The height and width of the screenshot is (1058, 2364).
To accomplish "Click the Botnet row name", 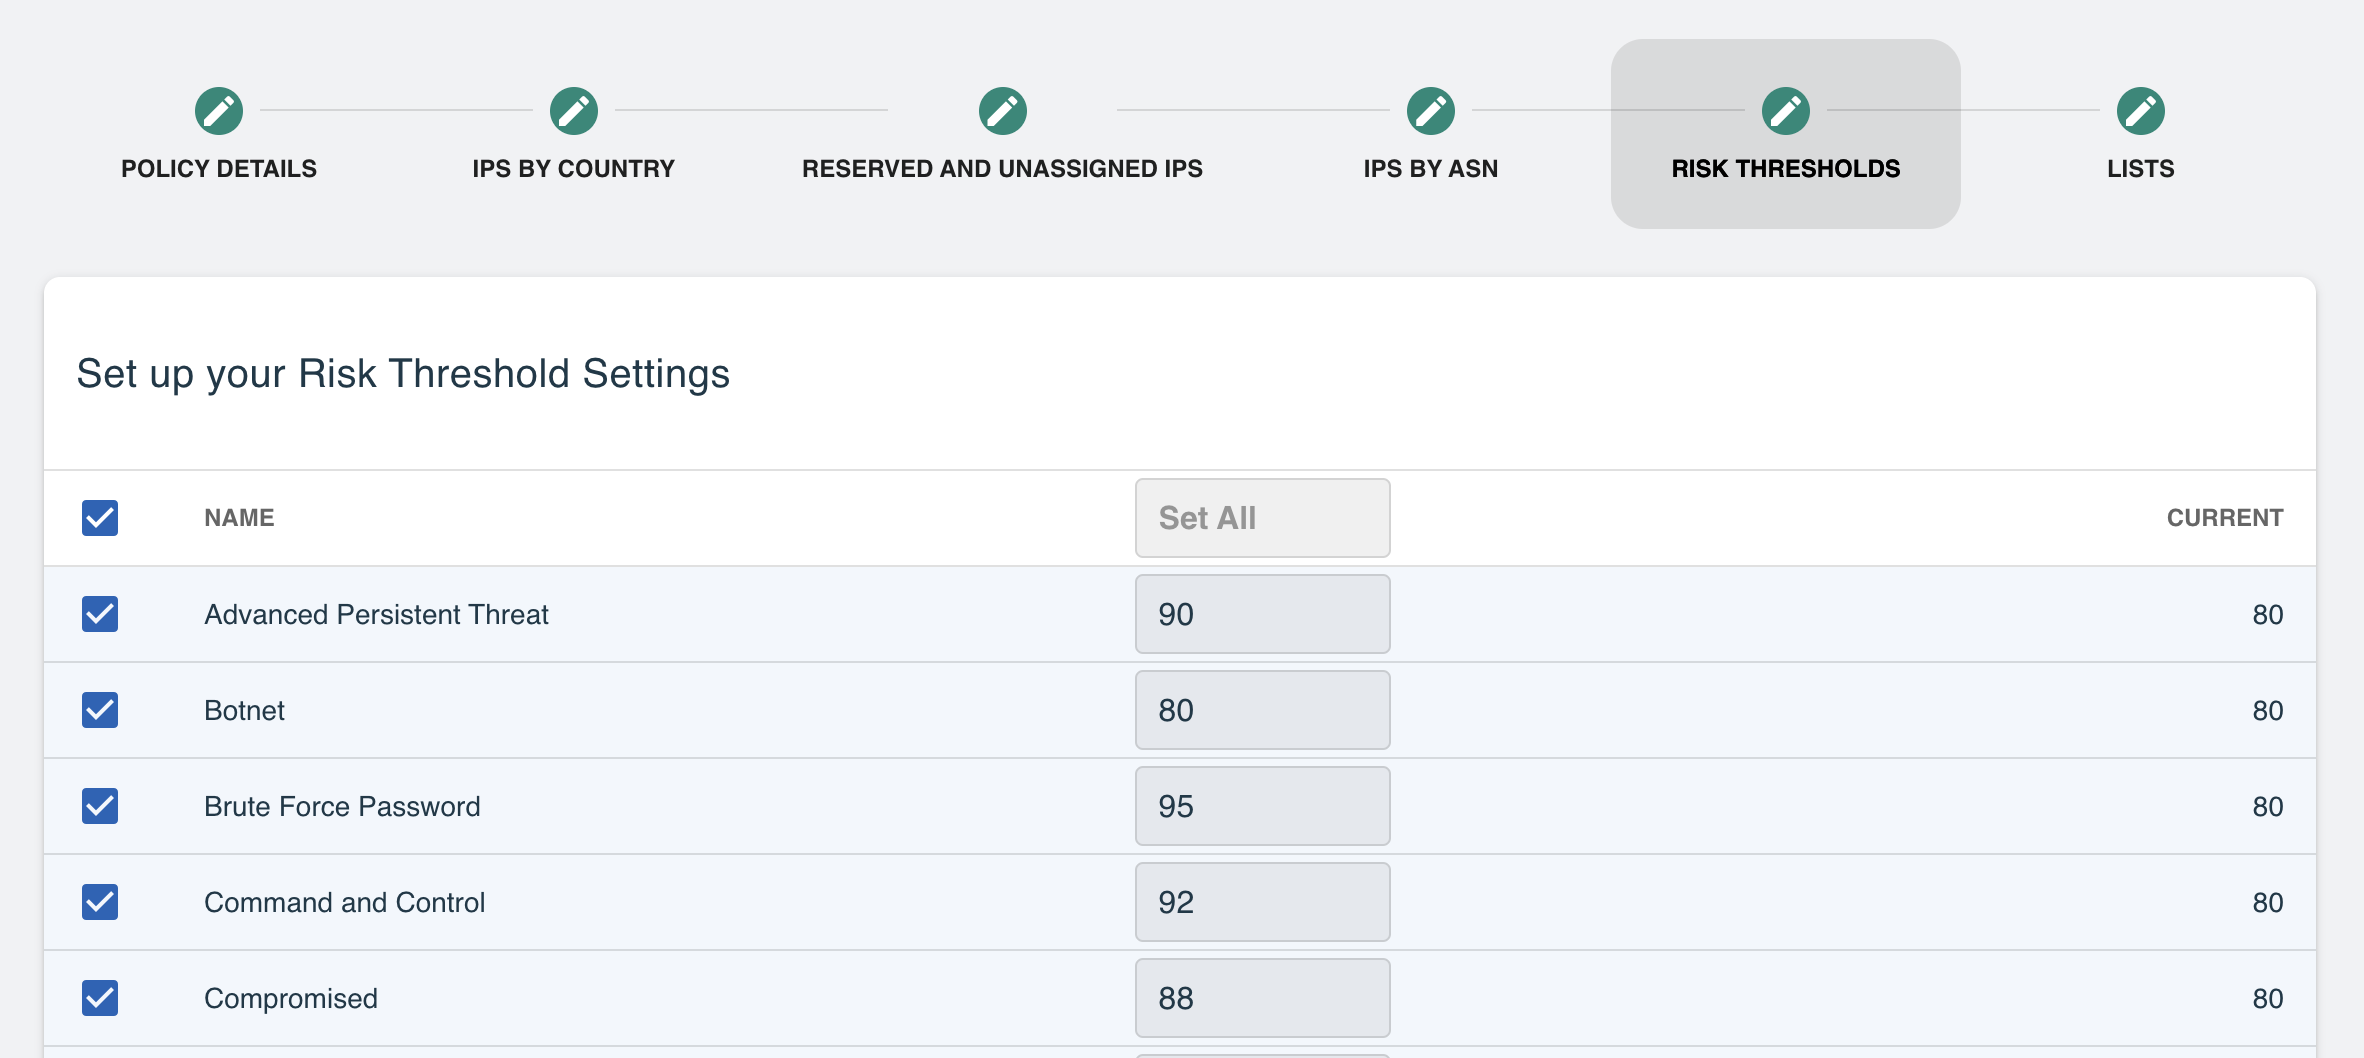I will coord(245,710).
